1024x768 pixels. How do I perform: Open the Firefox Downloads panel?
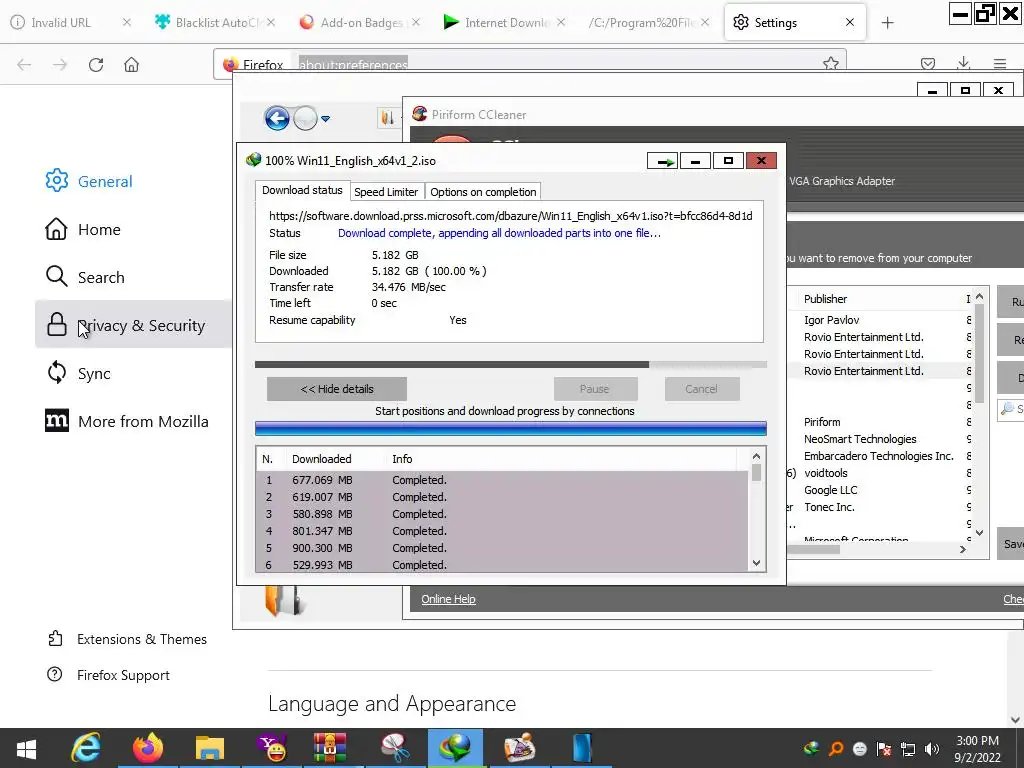click(963, 63)
